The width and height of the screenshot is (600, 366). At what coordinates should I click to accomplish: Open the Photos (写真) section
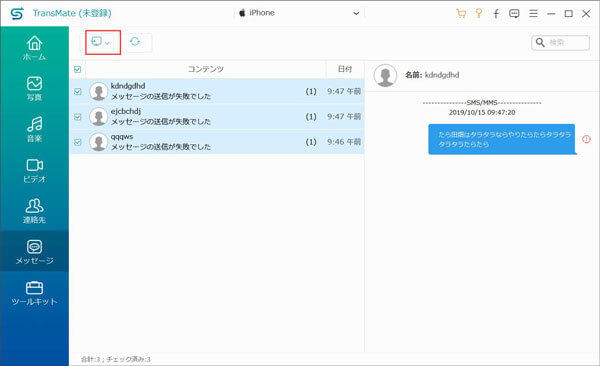coord(34,88)
